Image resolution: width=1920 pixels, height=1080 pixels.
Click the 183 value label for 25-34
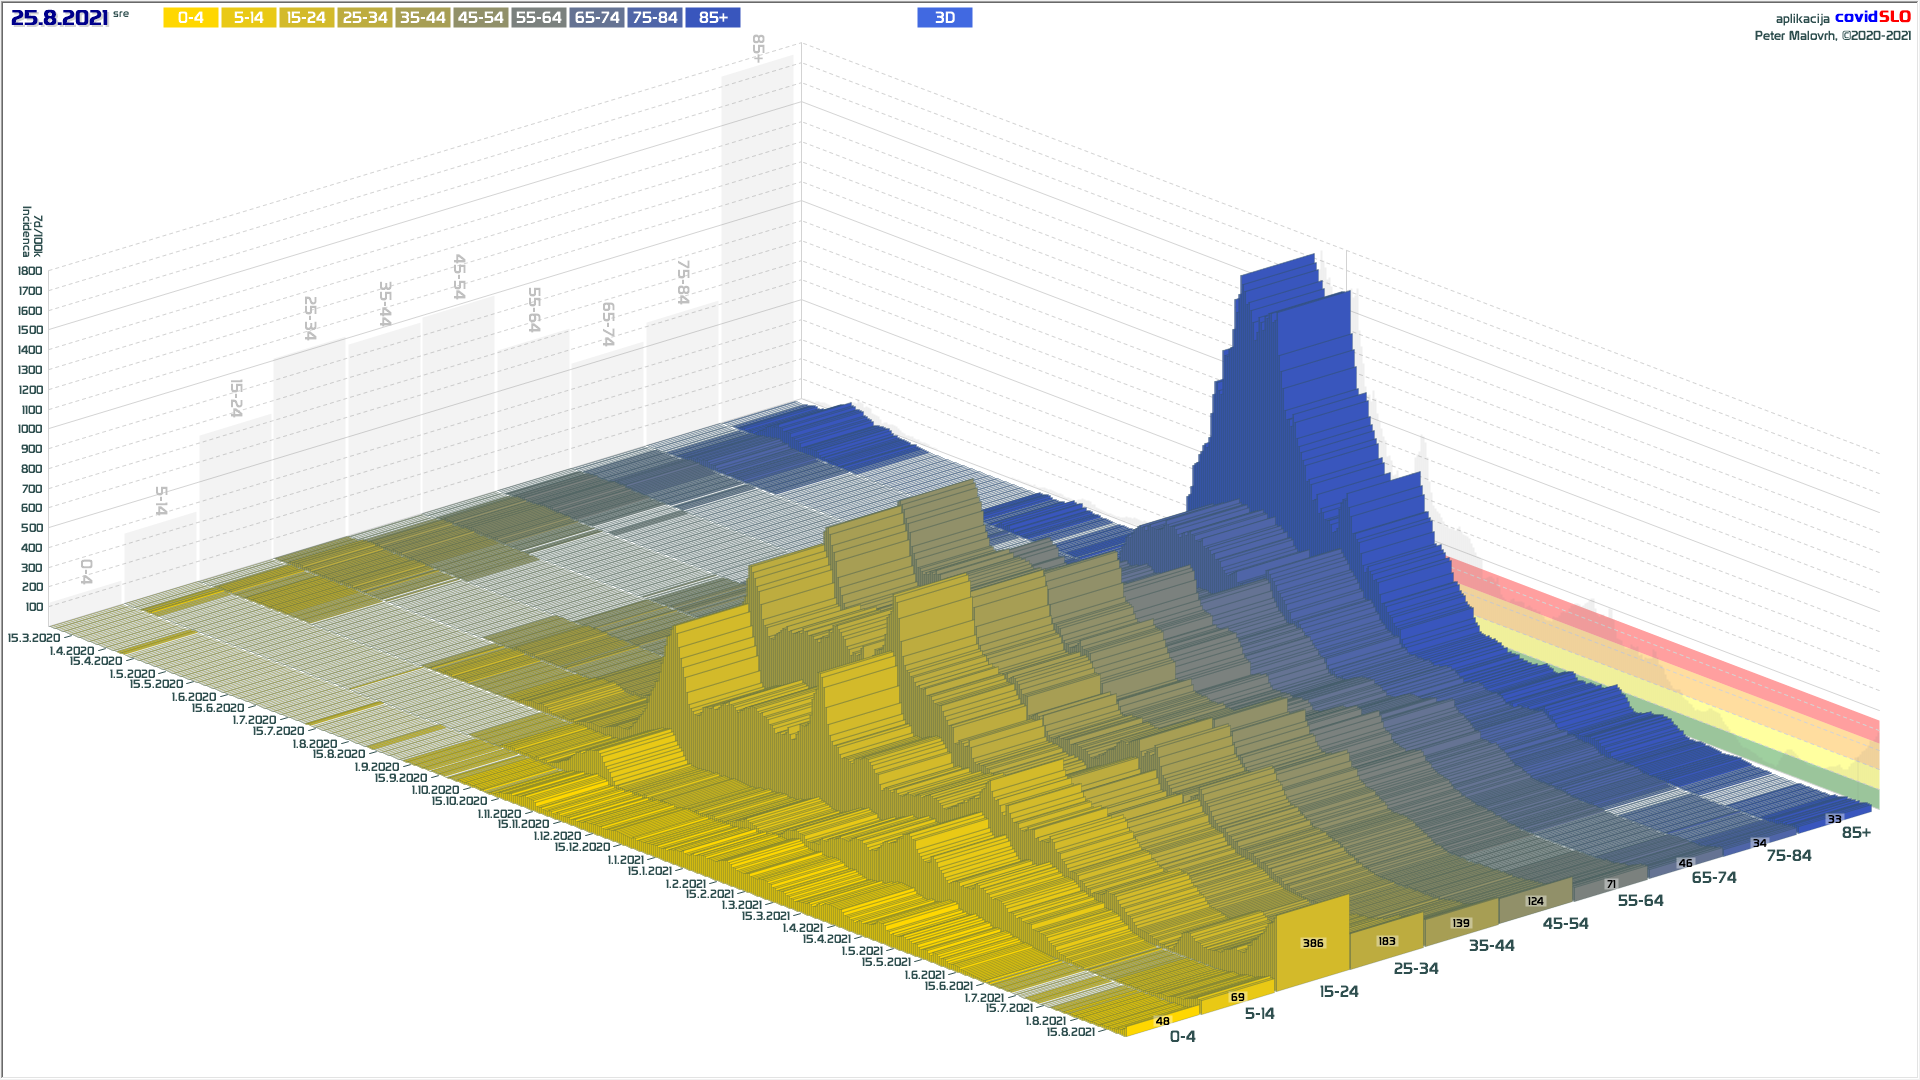pos(1386,941)
